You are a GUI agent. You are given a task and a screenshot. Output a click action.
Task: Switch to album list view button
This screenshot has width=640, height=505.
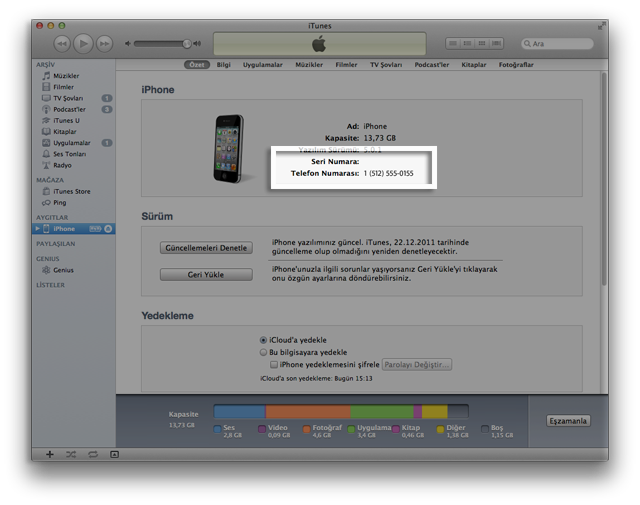467,43
